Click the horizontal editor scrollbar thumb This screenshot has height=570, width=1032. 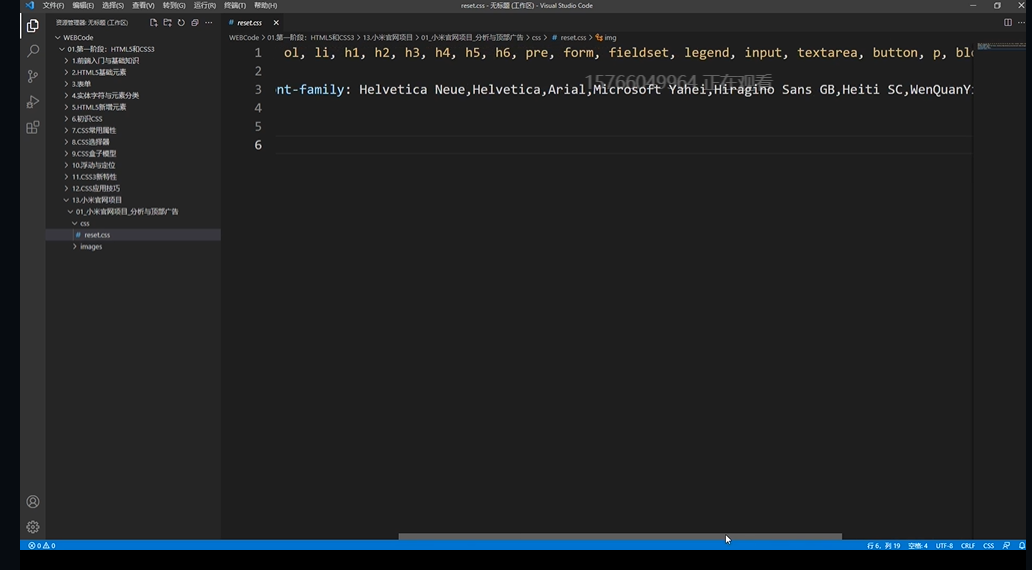click(620, 536)
